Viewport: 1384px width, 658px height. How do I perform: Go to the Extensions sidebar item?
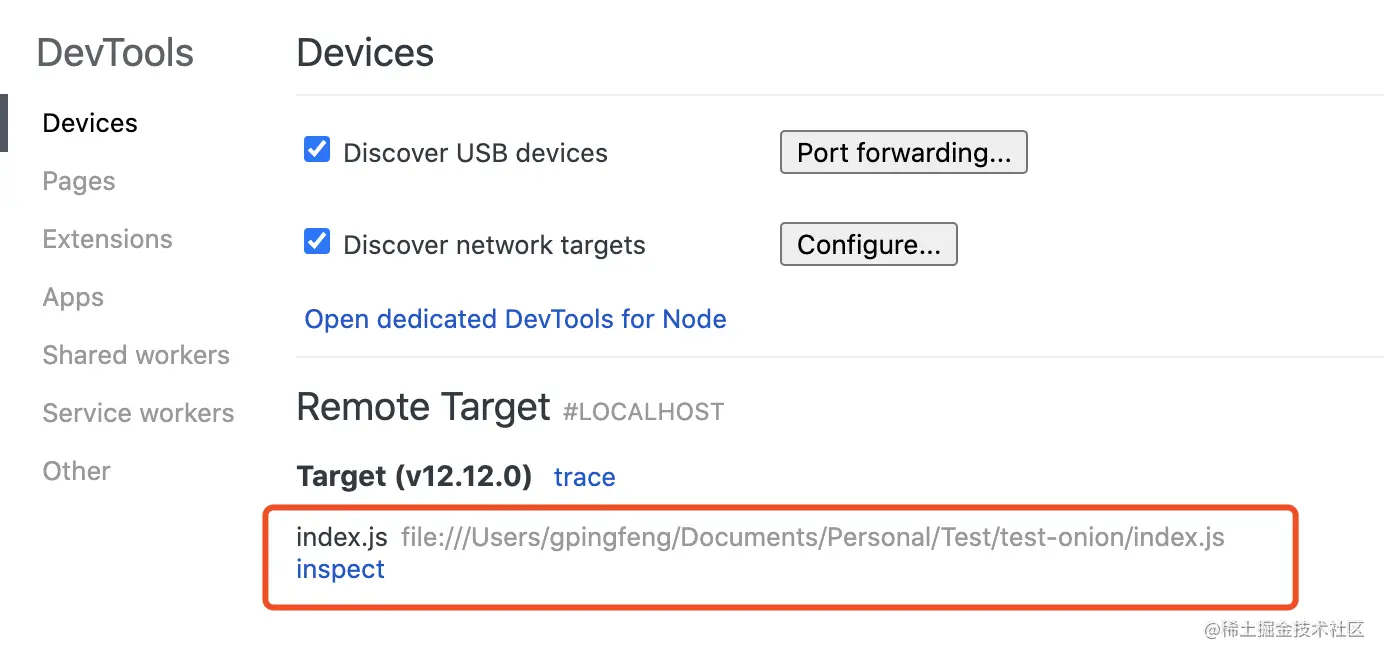pos(107,239)
